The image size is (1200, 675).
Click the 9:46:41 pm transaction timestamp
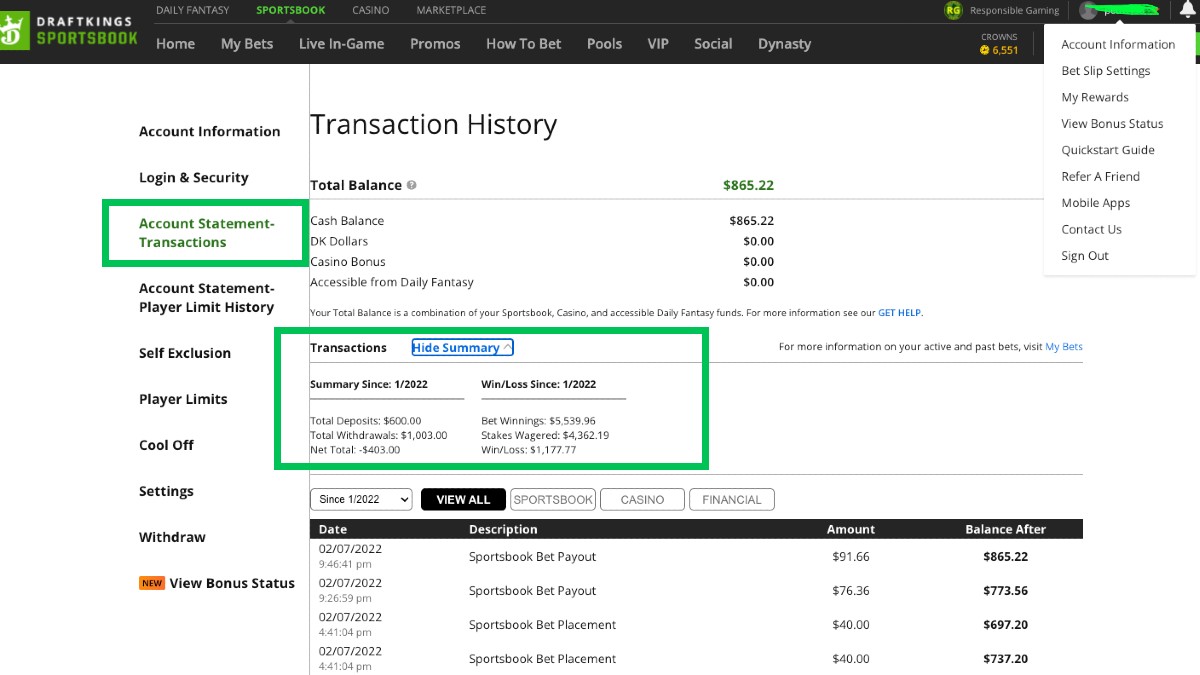click(x=345, y=565)
